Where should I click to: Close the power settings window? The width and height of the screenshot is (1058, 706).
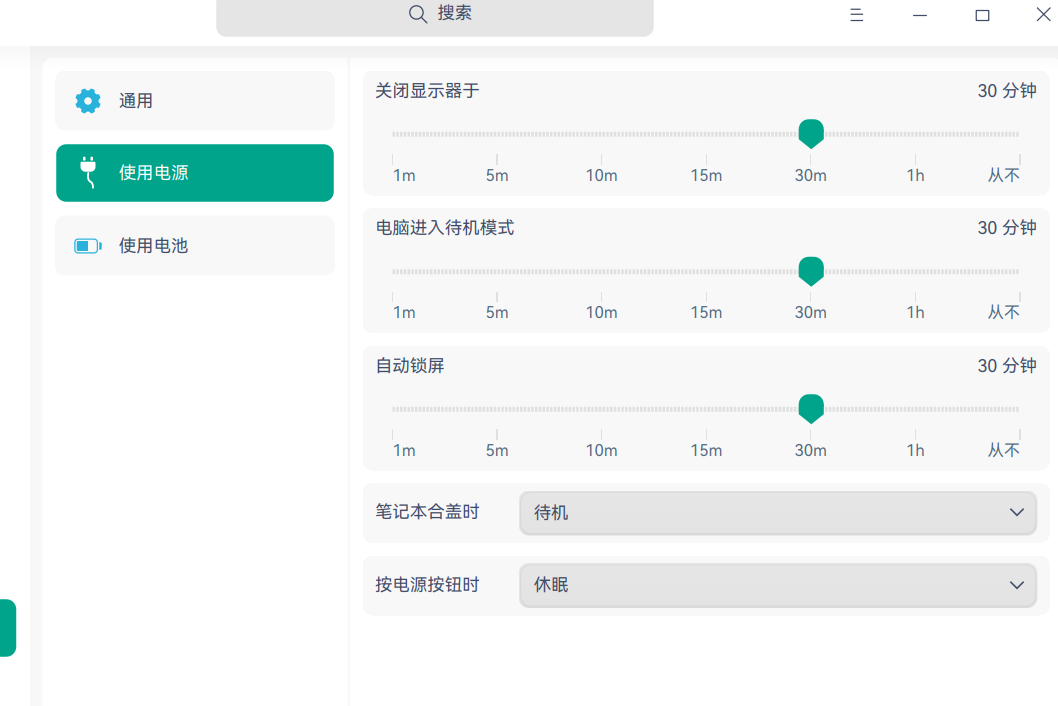1043,14
